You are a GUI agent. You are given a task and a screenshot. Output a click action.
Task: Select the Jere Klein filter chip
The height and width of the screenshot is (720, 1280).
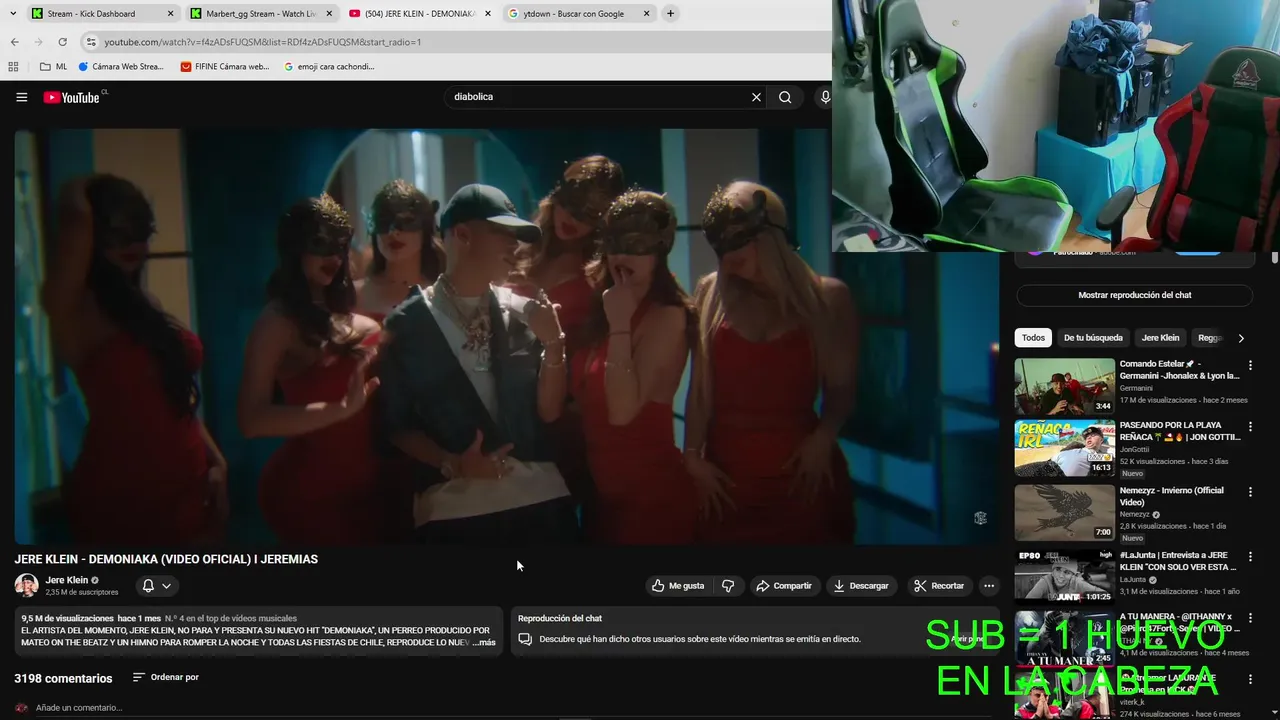pyautogui.click(x=1160, y=338)
